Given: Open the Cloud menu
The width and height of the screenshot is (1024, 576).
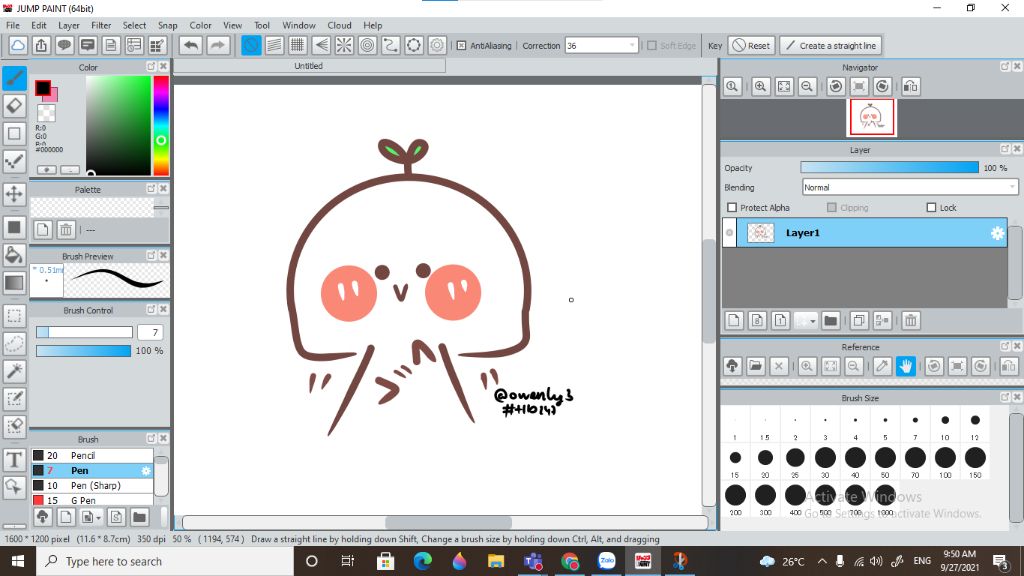Looking at the screenshot, I should click(340, 25).
